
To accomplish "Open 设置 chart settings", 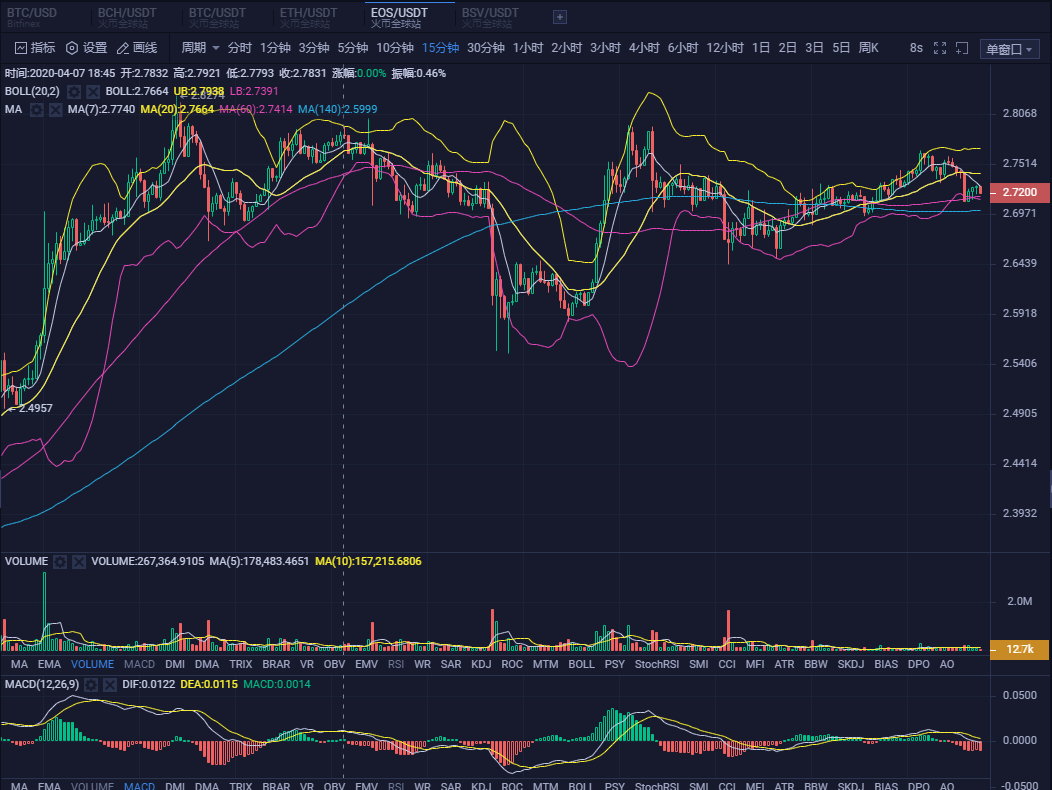I will (86, 48).
